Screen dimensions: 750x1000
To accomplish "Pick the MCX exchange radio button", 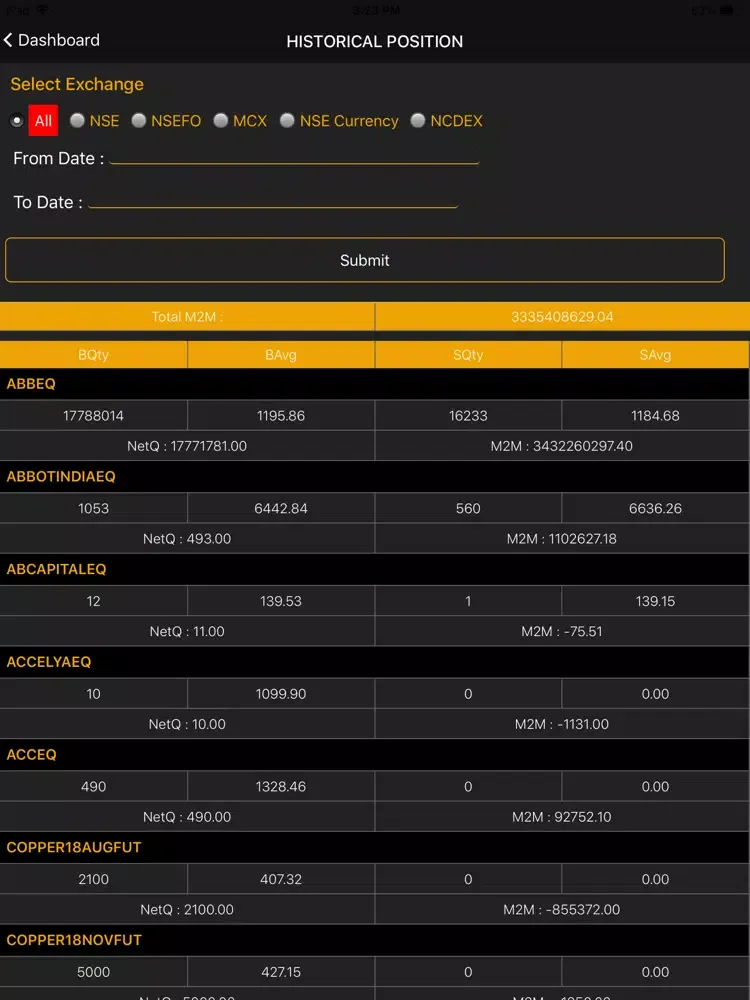I will pyautogui.click(x=221, y=121).
